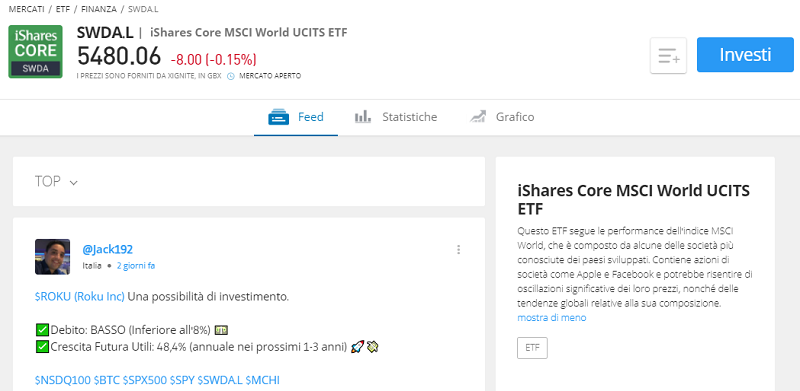Switch to the Statistiche tab

click(x=396, y=117)
